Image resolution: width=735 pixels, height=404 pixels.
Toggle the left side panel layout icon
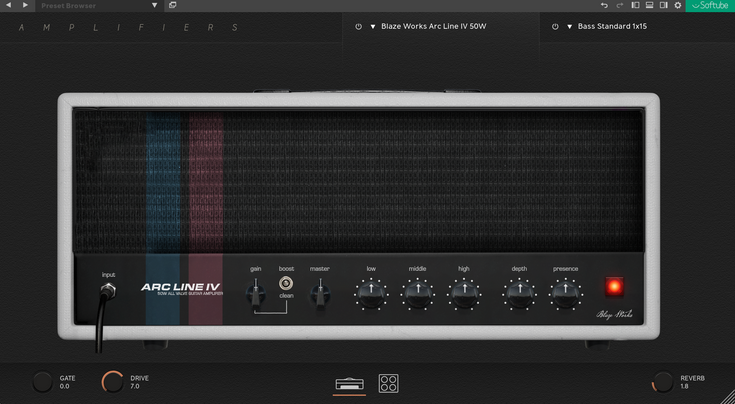pyautogui.click(x=635, y=5)
